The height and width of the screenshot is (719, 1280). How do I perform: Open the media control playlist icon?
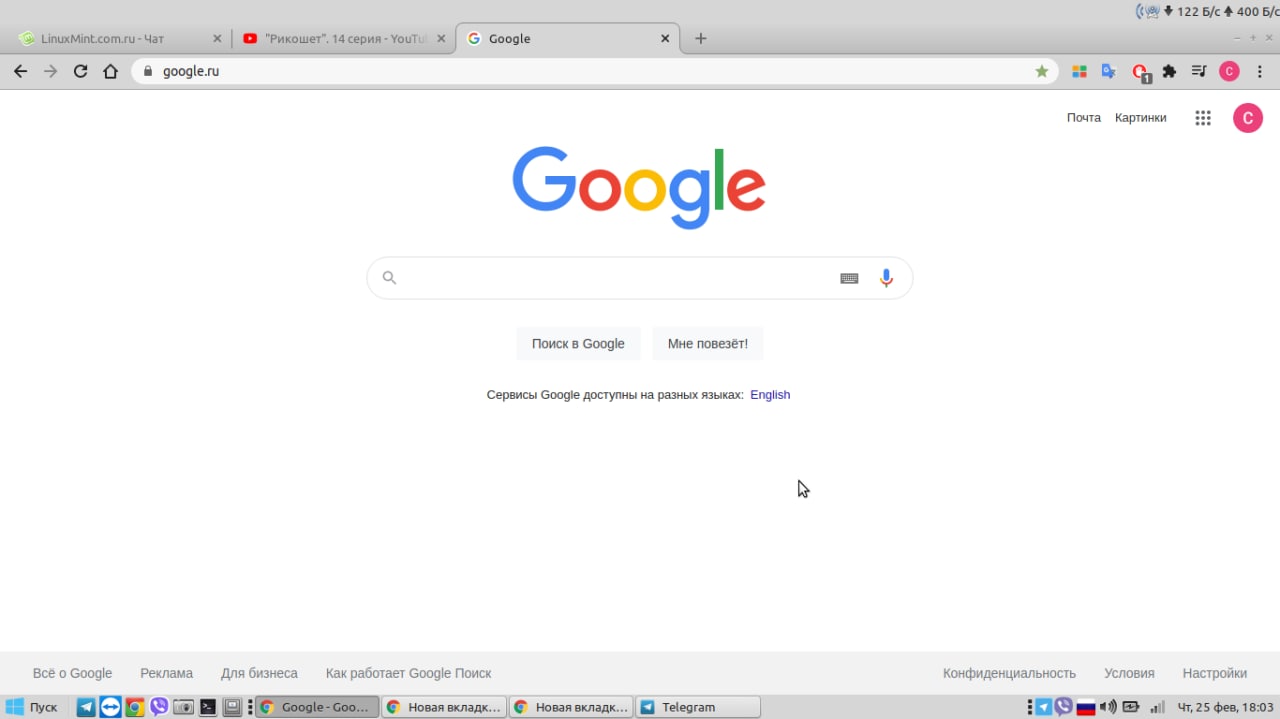pos(1199,71)
